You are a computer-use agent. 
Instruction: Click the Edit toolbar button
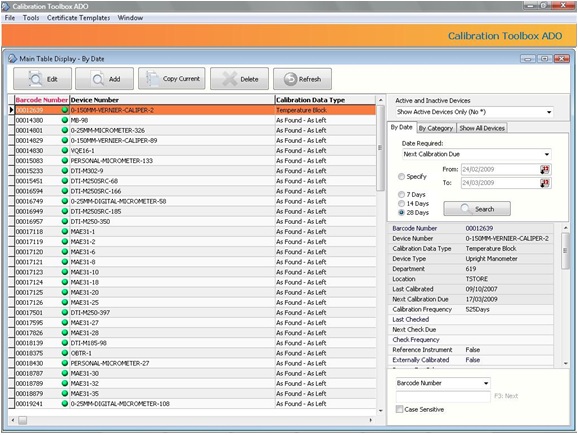tap(42, 79)
